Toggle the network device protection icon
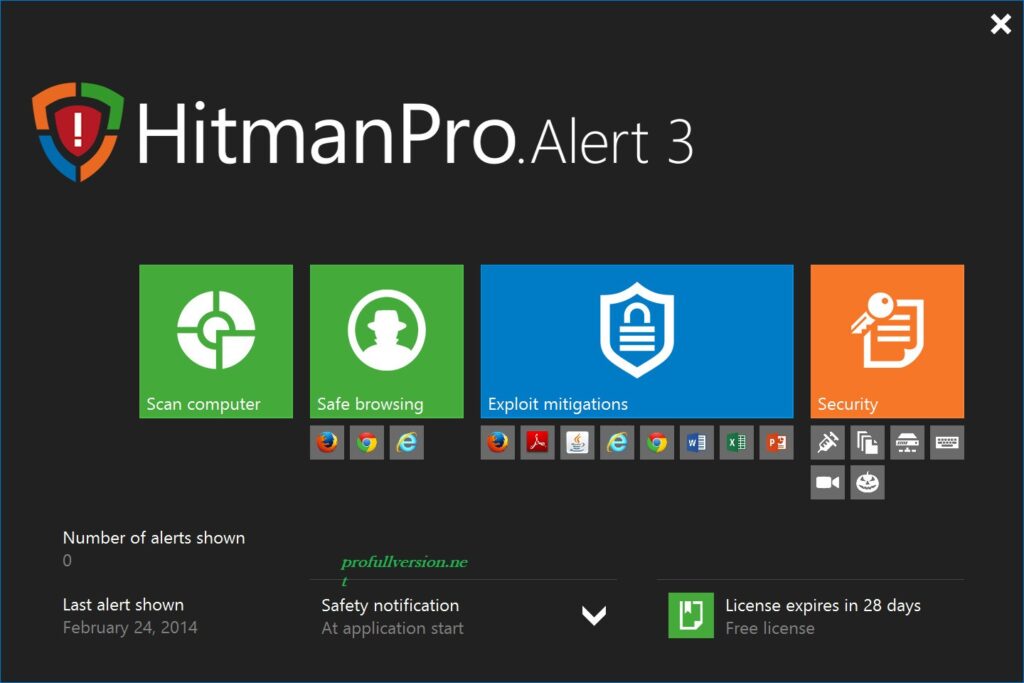 pyautogui.click(x=907, y=442)
